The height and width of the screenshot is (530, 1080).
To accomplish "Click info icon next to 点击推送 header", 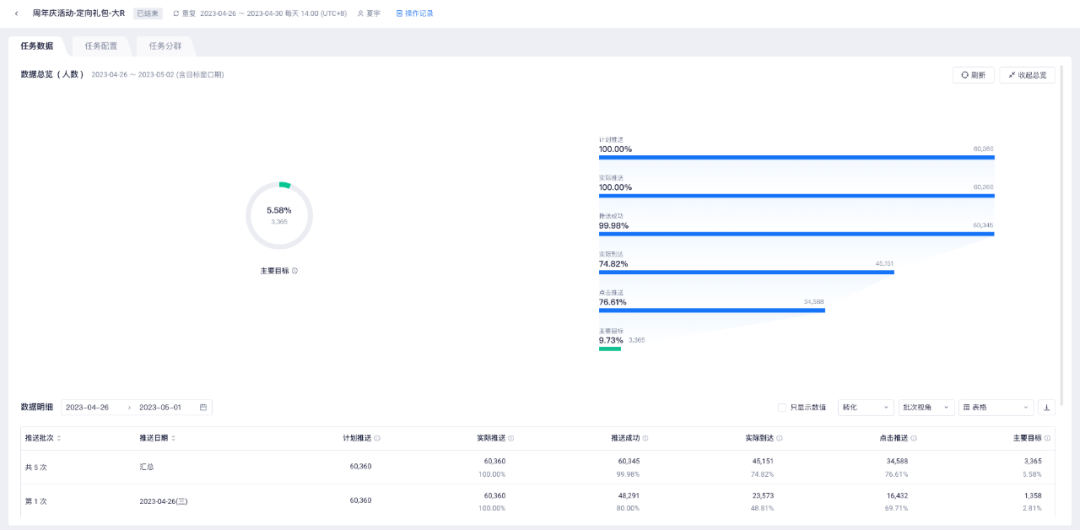I will pyautogui.click(x=913, y=438).
